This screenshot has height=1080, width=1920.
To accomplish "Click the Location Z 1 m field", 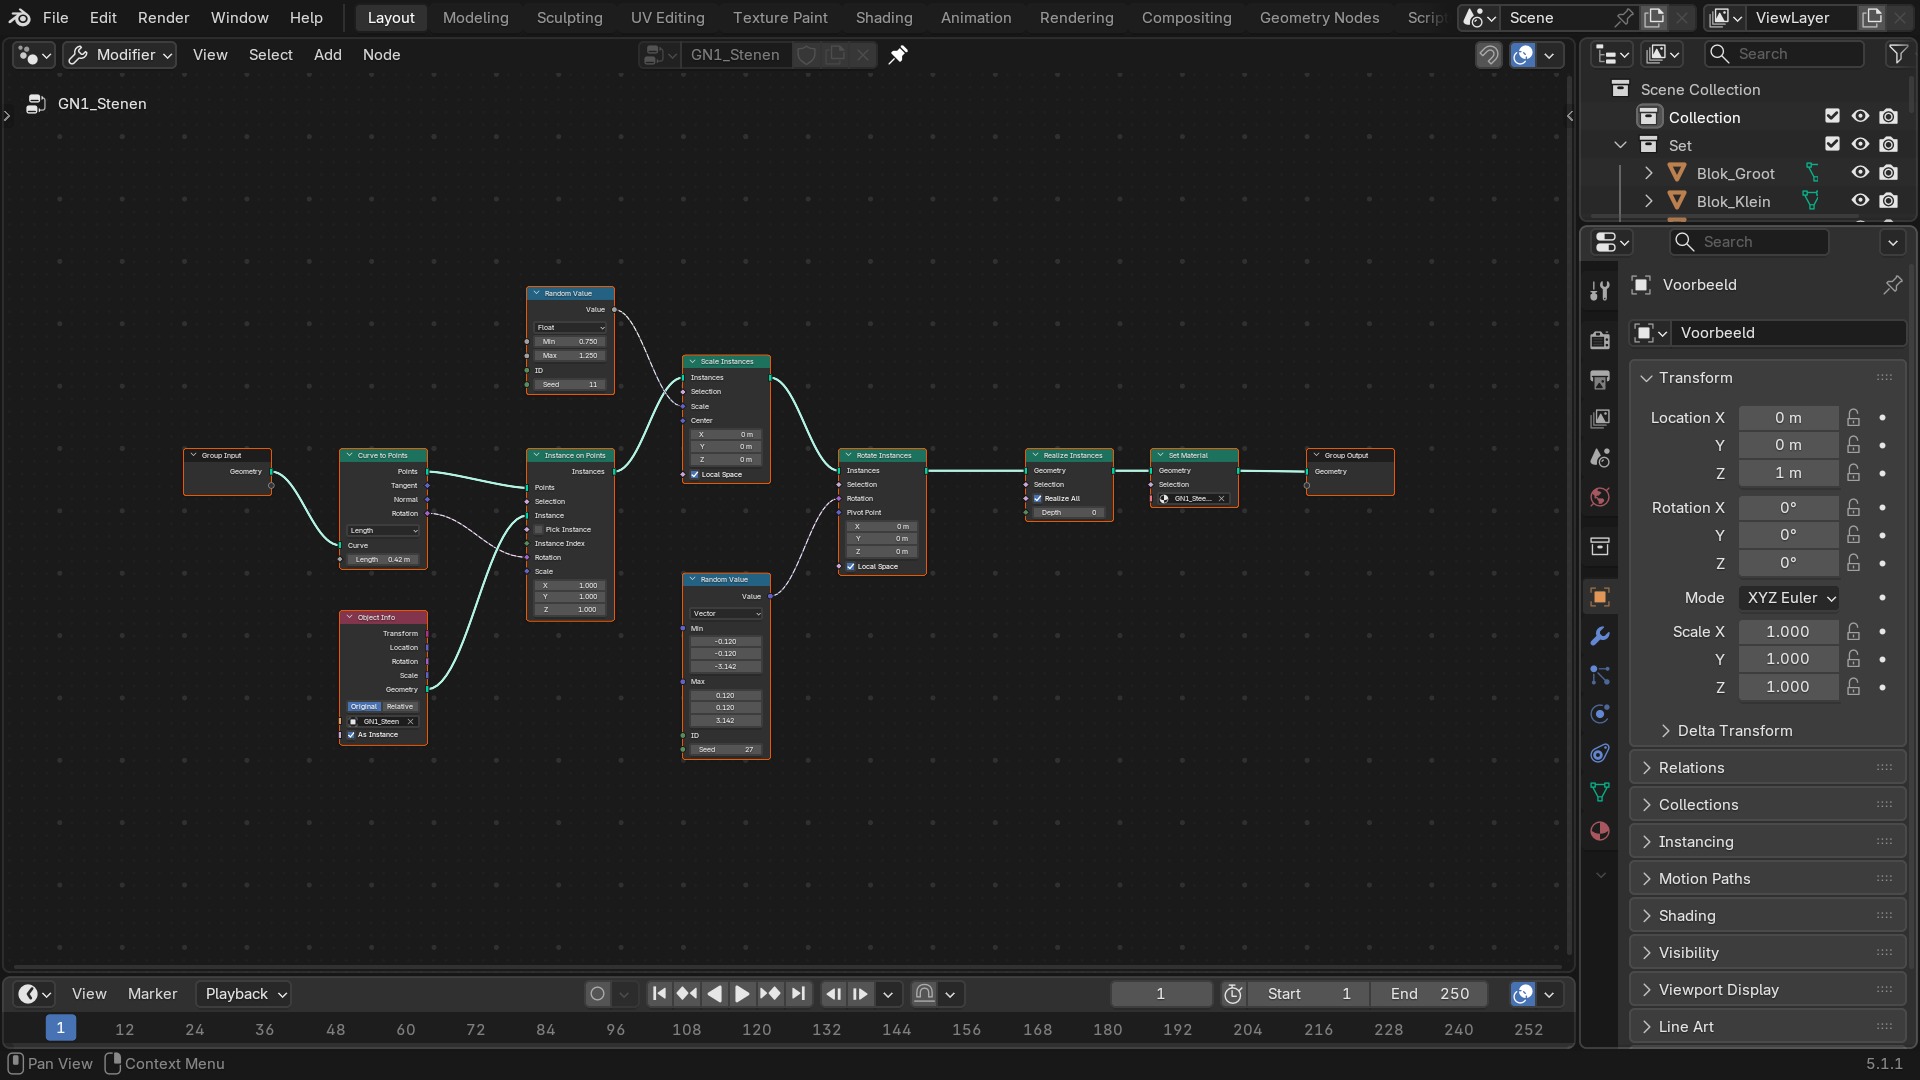I will 1788,473.
